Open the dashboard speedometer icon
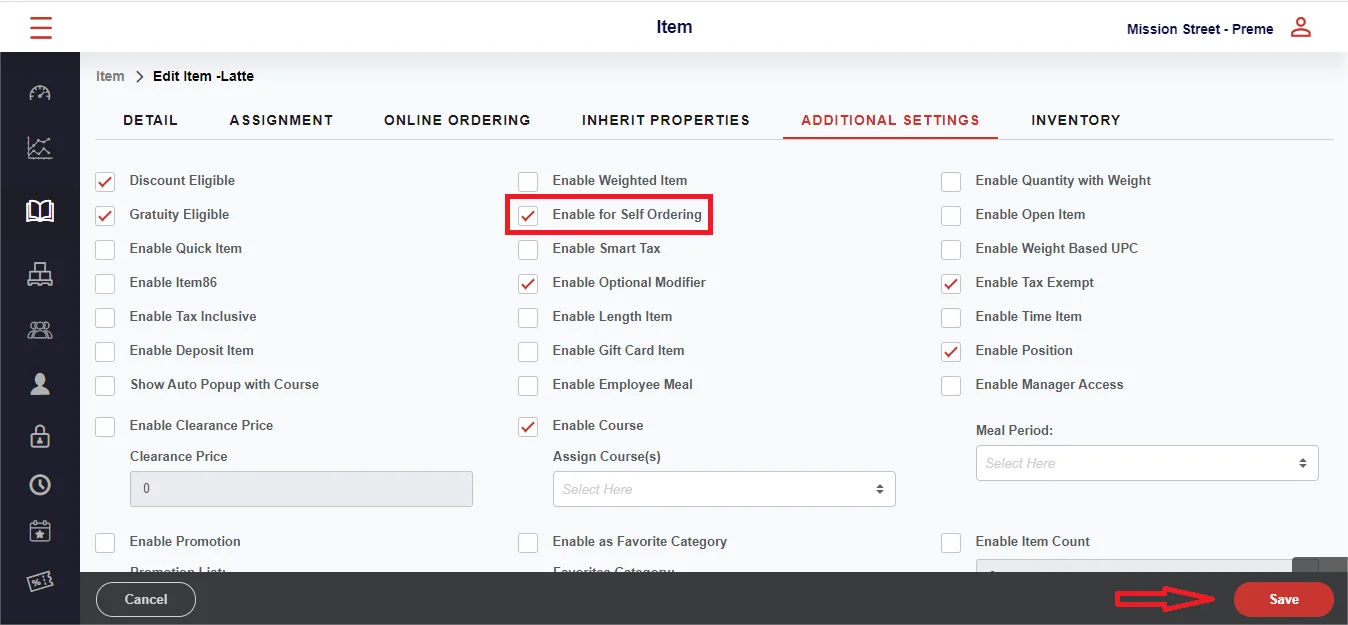 click(40, 93)
